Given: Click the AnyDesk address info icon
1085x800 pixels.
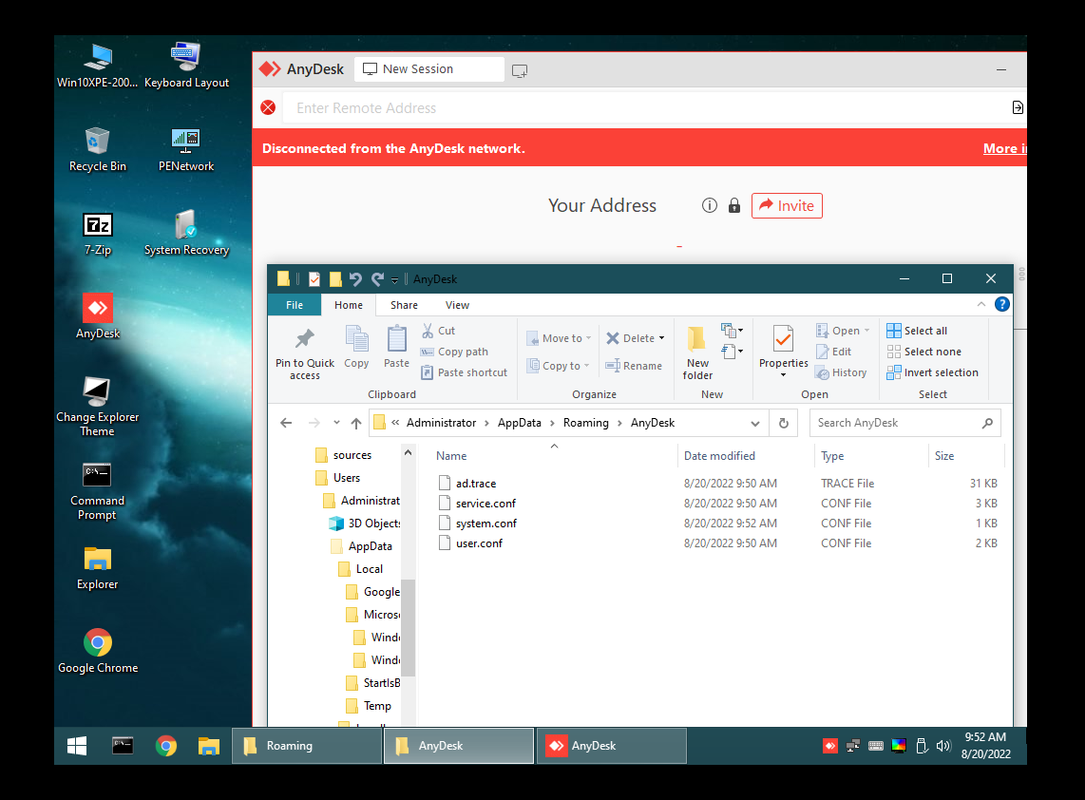Looking at the screenshot, I should (x=709, y=206).
